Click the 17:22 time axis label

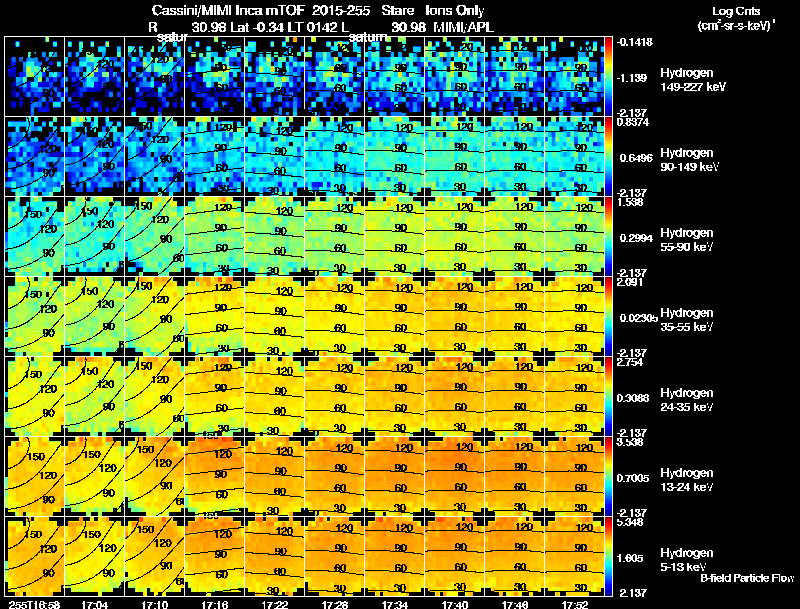tap(275, 604)
